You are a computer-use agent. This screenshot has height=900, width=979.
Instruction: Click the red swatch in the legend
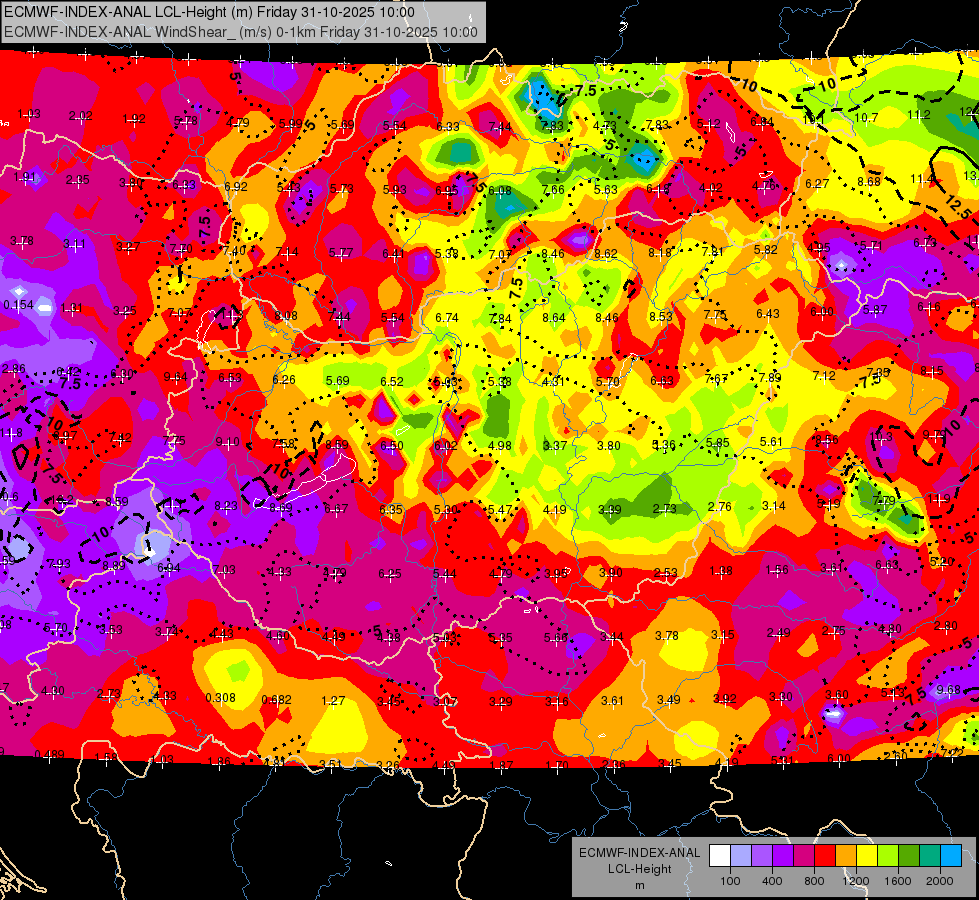825,856
